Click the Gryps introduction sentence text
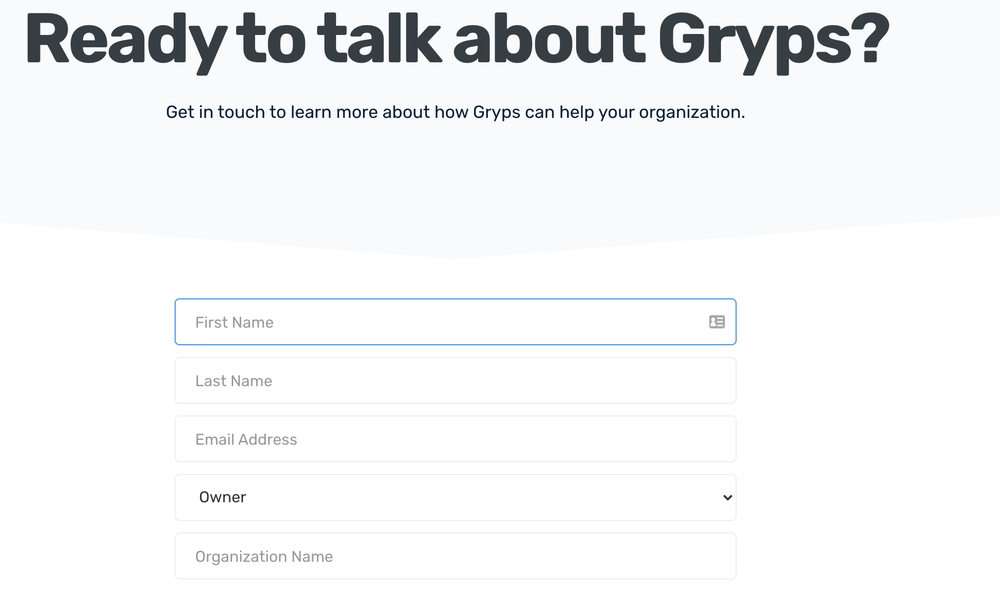Viewport: 1000px width, 589px height. (x=456, y=111)
